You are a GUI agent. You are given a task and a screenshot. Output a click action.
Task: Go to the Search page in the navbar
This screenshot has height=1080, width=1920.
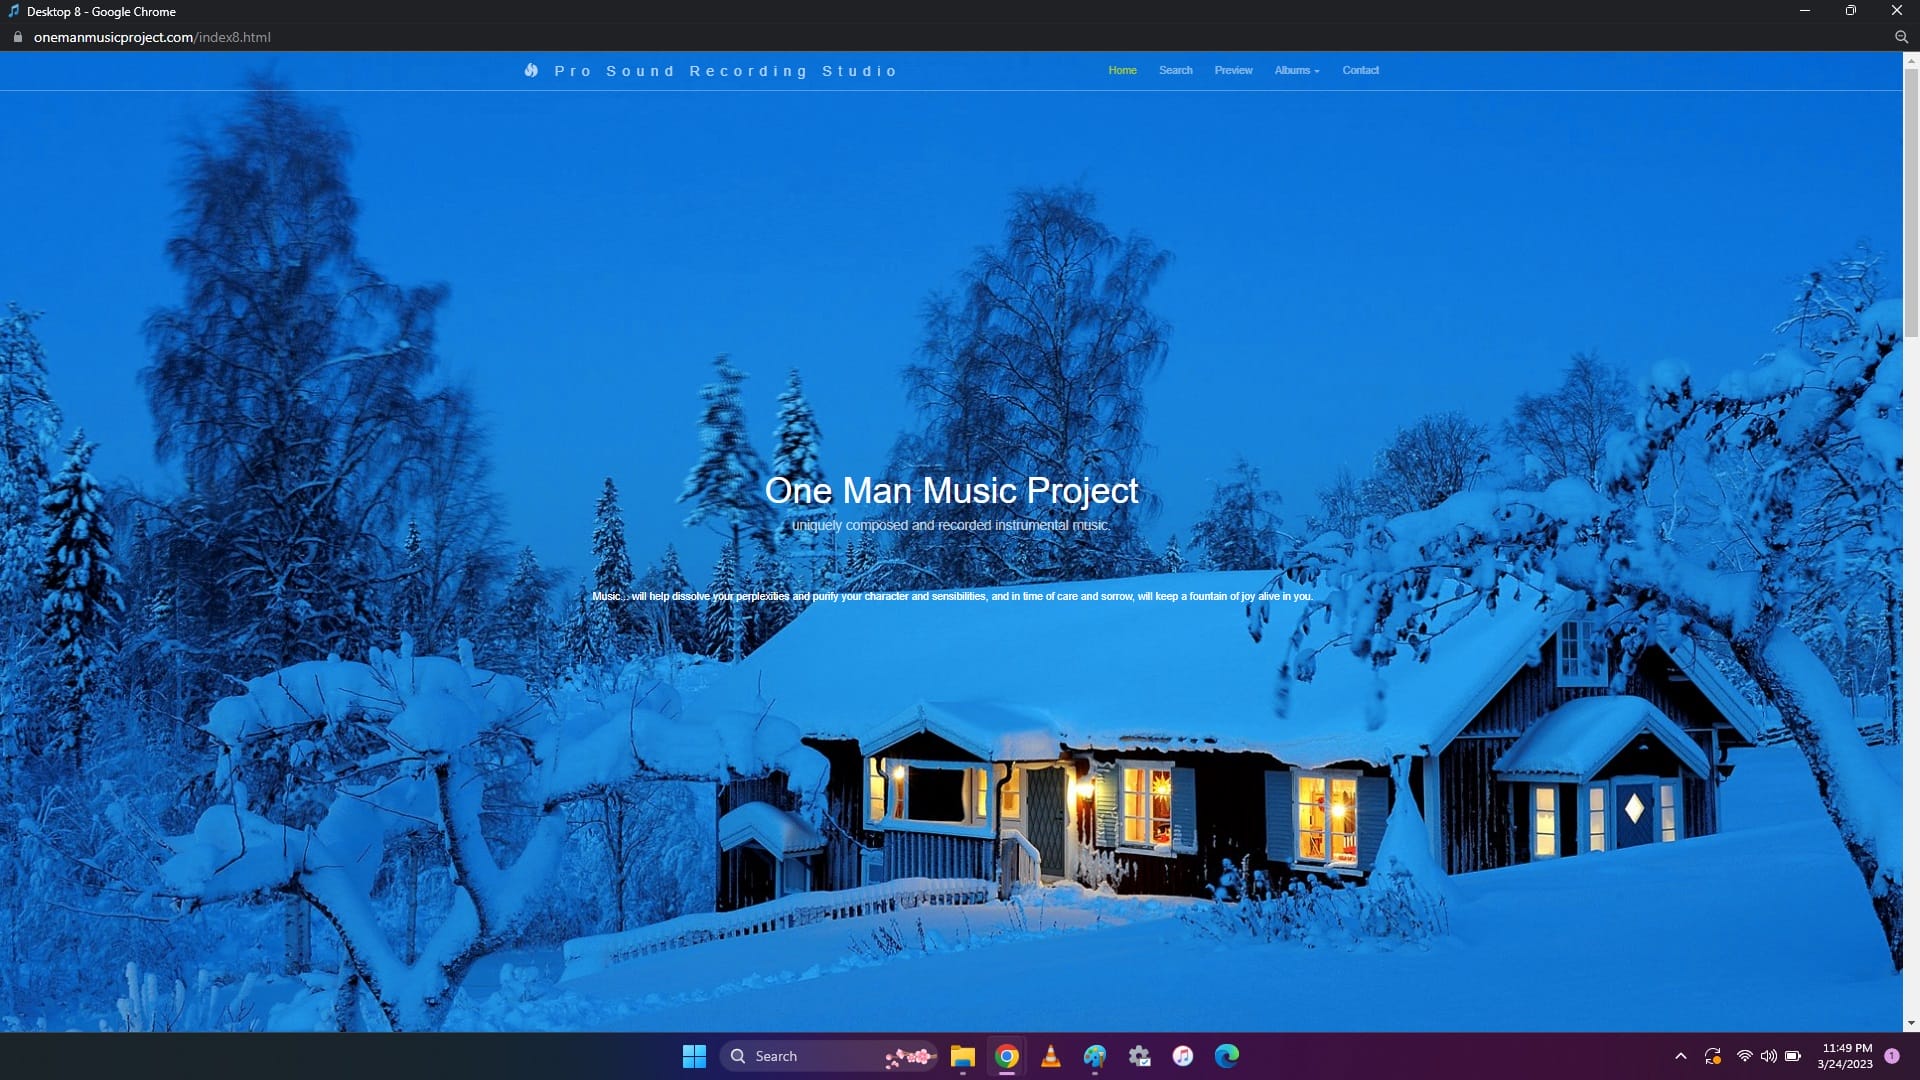[x=1175, y=70]
